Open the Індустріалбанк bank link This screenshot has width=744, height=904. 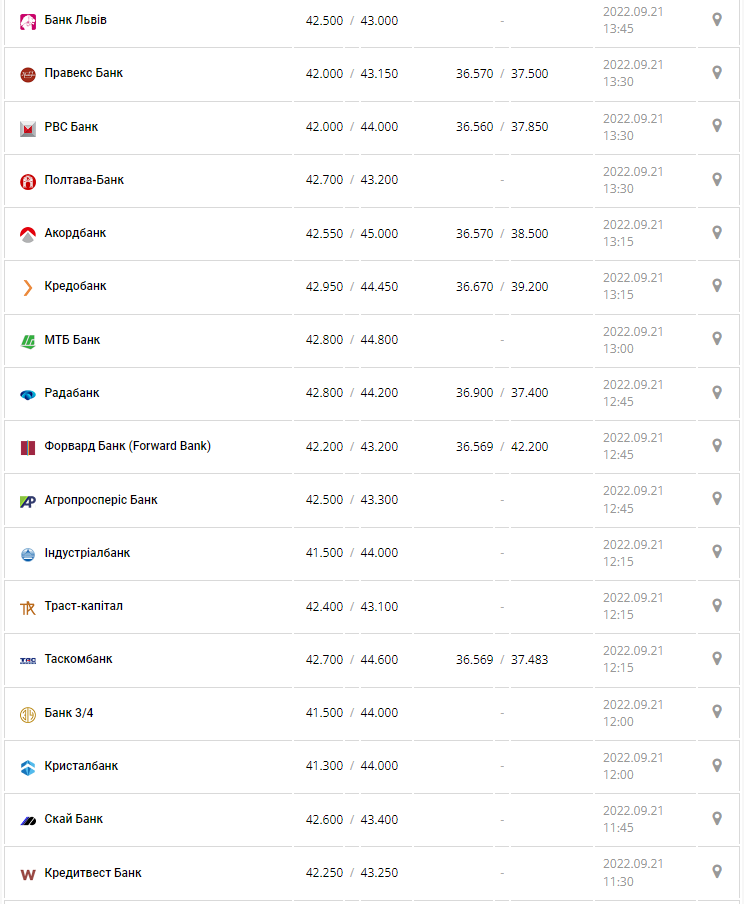click(87, 553)
